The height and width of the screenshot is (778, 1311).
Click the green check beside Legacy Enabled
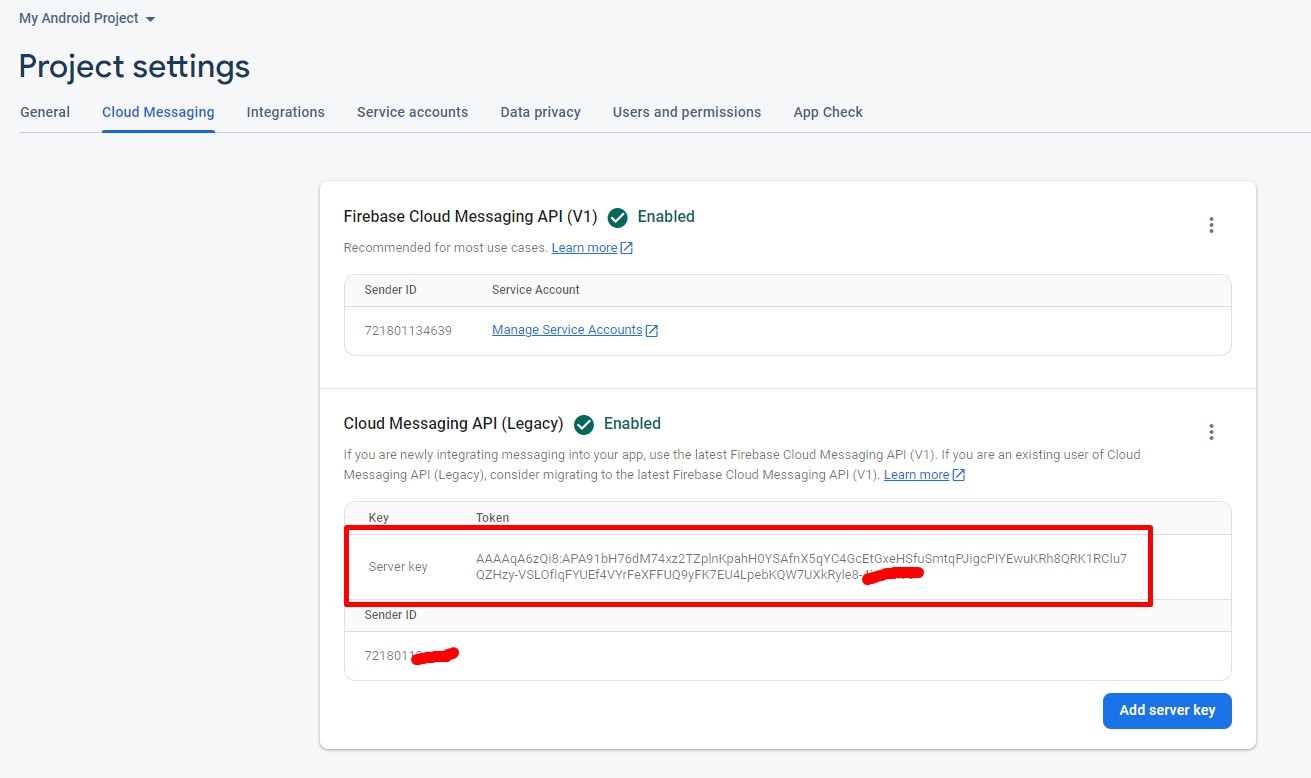(584, 424)
